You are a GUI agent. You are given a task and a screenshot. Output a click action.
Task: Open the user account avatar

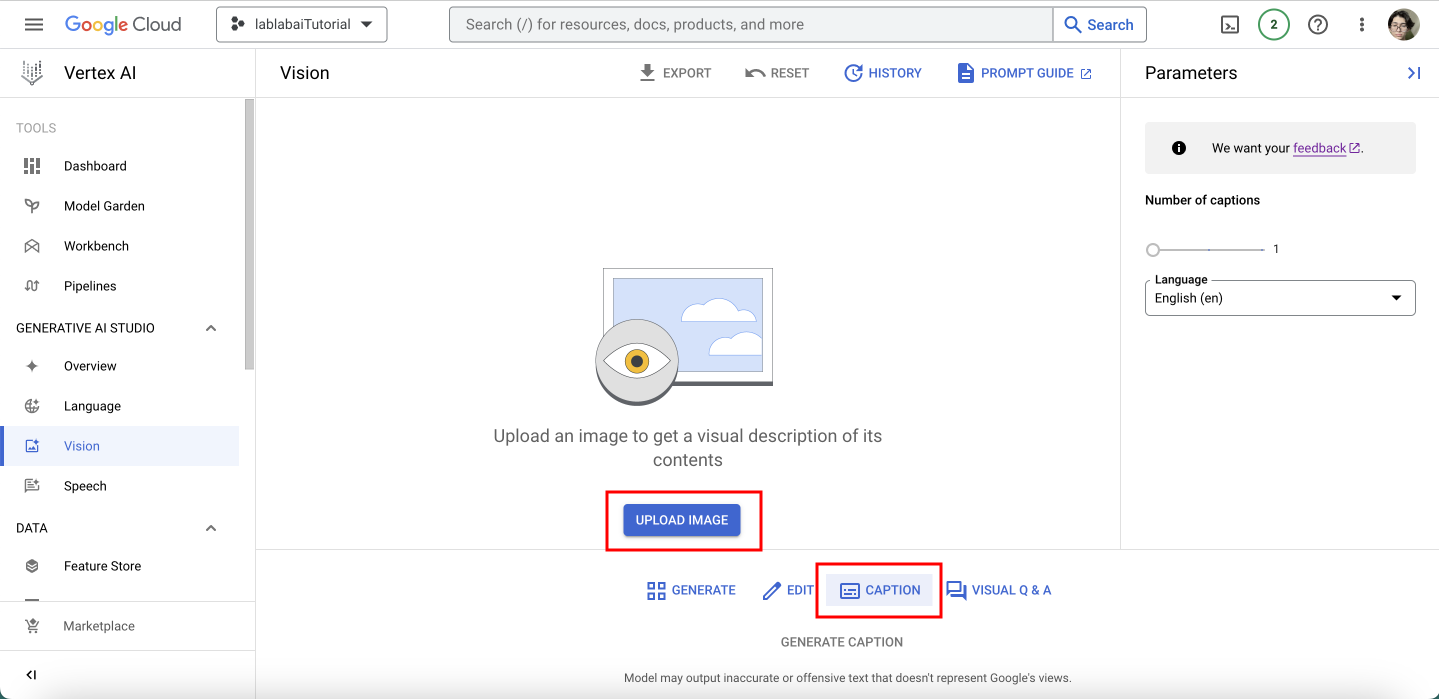pos(1404,25)
